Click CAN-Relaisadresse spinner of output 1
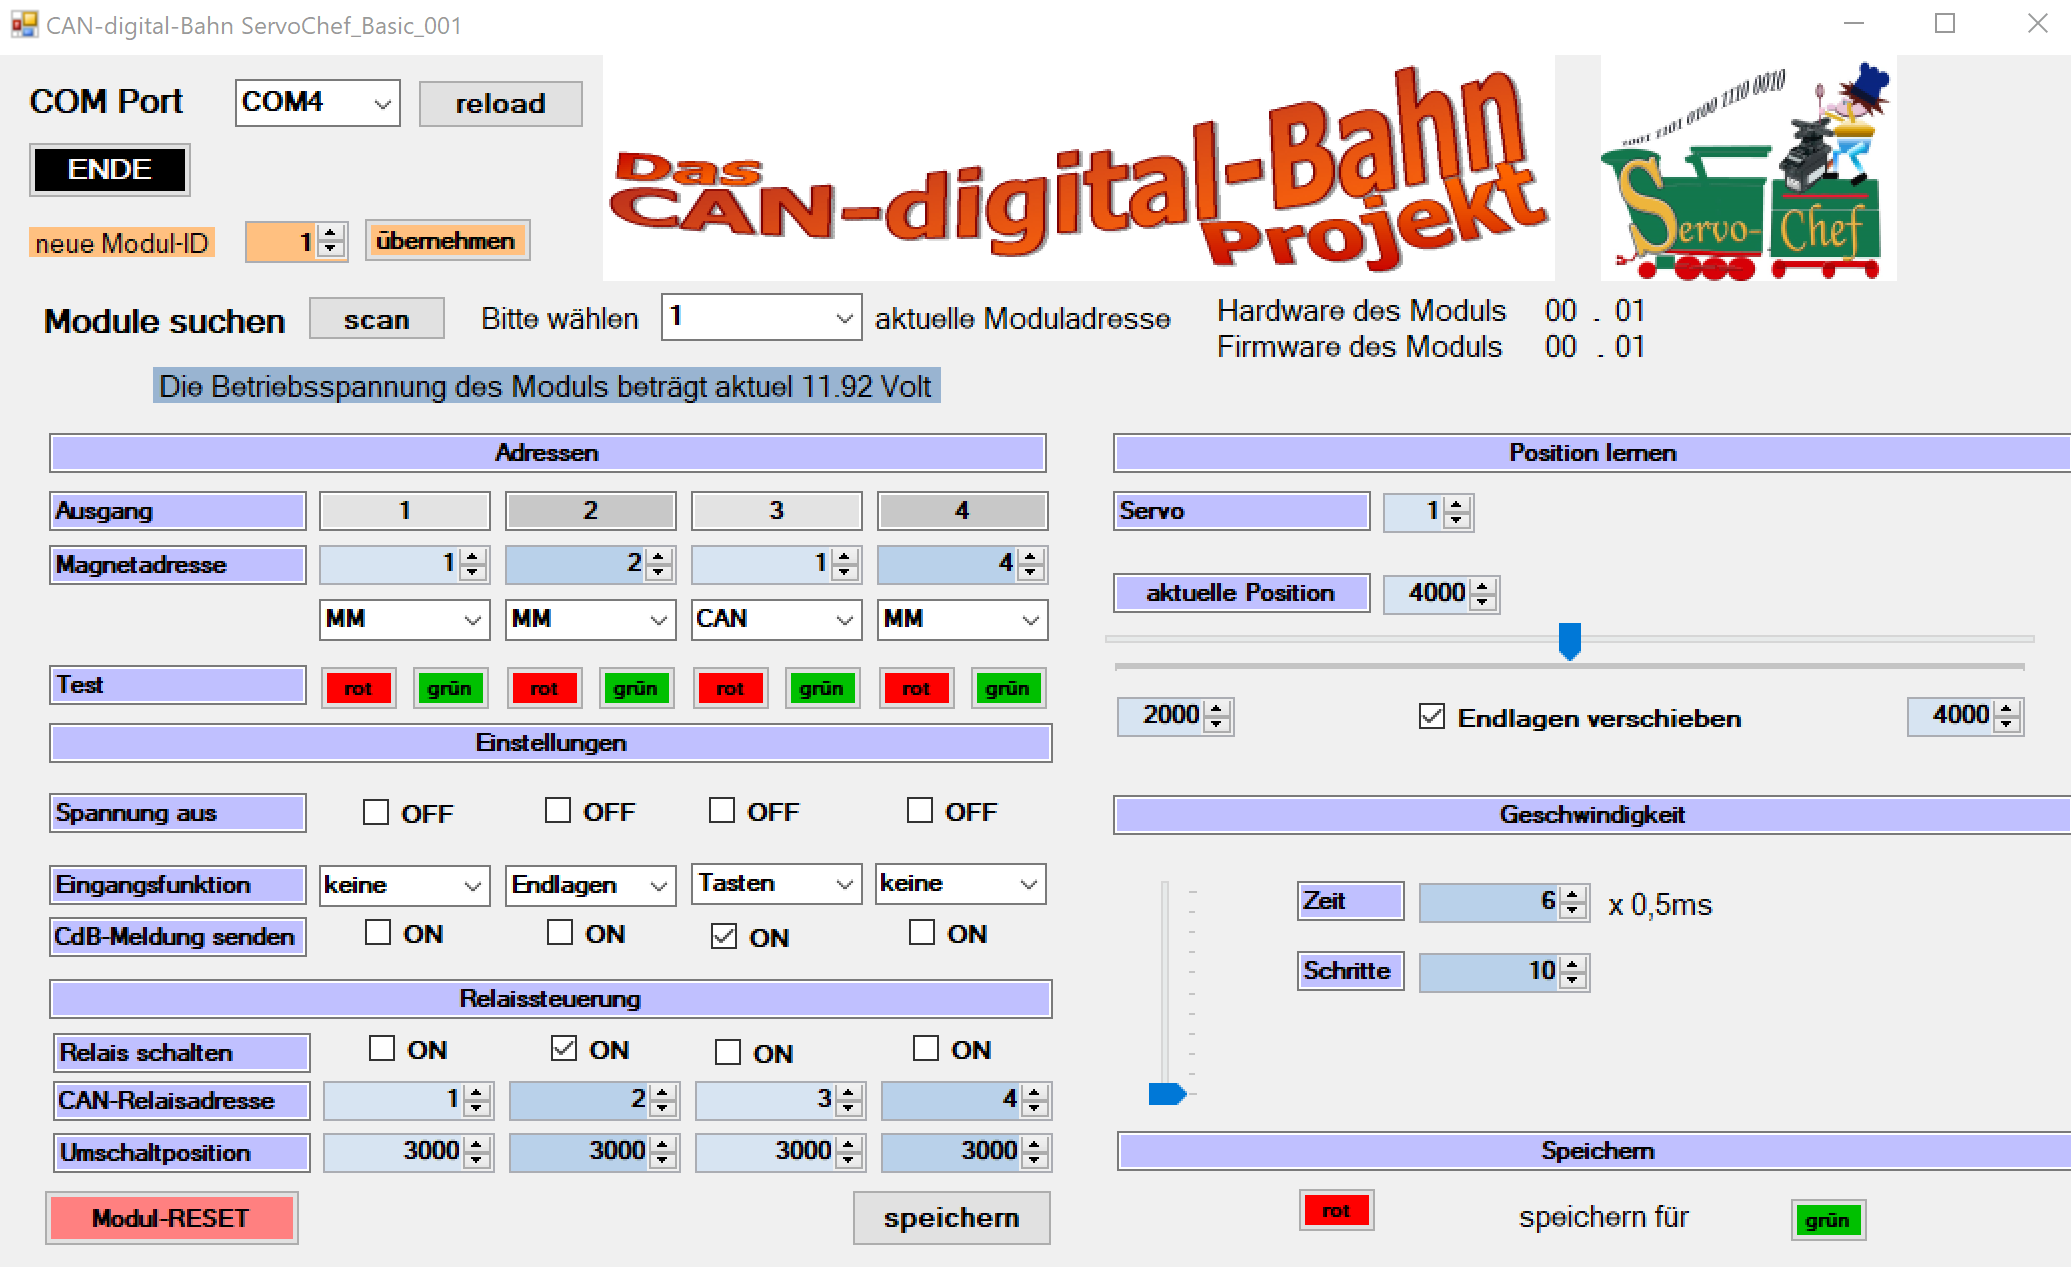 tap(477, 1100)
